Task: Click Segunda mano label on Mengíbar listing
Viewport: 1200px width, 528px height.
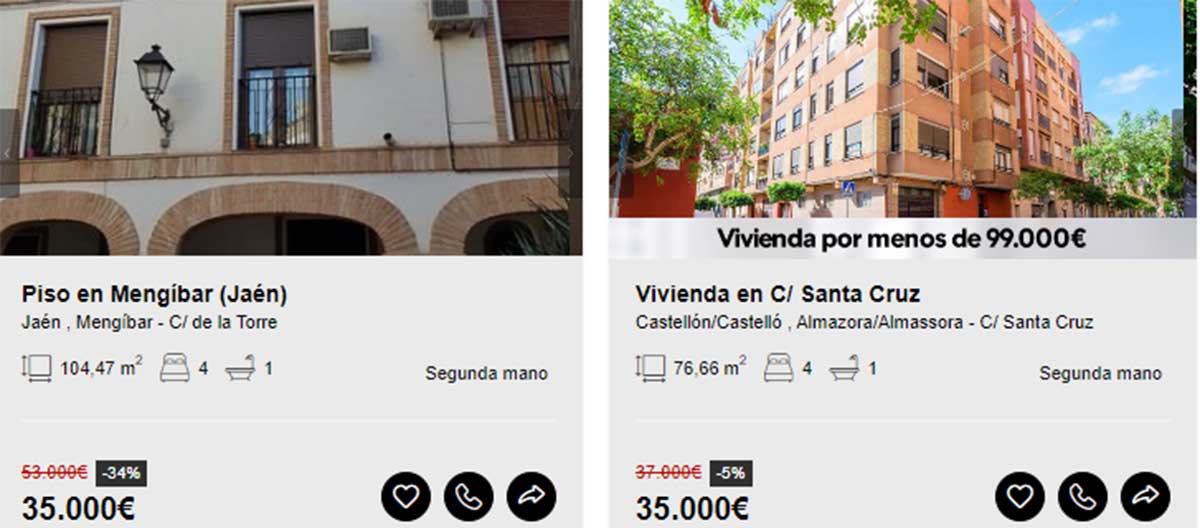Action: [x=486, y=373]
